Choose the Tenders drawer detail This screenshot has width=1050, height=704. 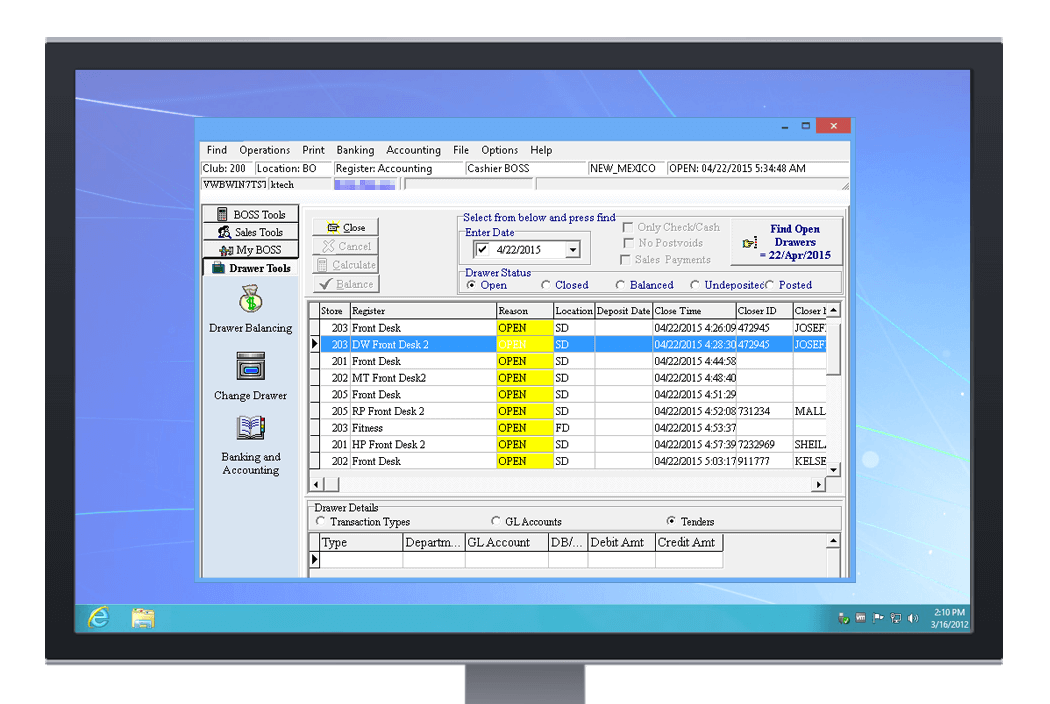tap(671, 520)
